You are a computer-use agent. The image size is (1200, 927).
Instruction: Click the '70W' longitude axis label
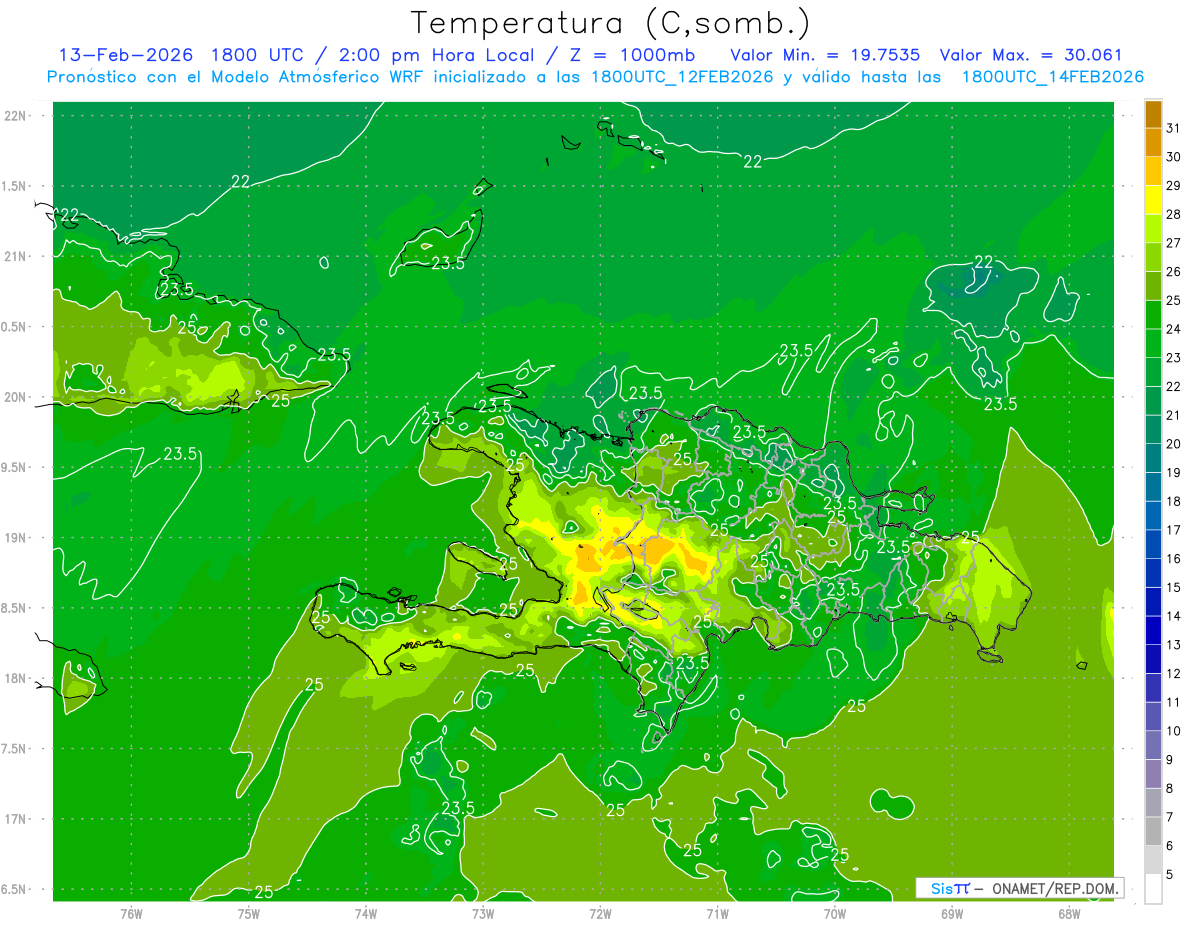click(x=835, y=914)
